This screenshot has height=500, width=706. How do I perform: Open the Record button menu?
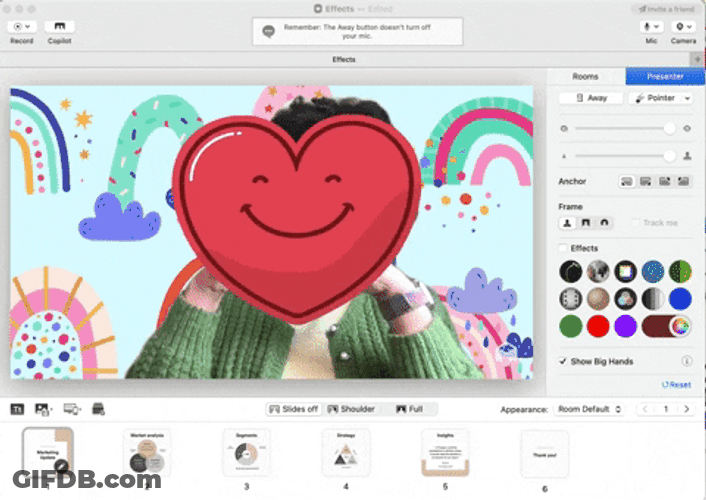(x=22, y=27)
